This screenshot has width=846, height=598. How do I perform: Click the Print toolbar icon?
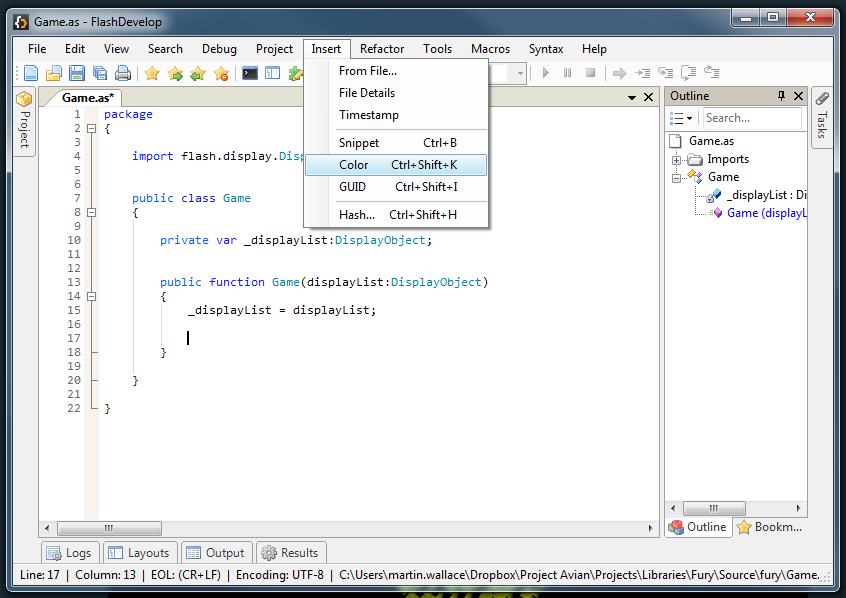point(123,73)
